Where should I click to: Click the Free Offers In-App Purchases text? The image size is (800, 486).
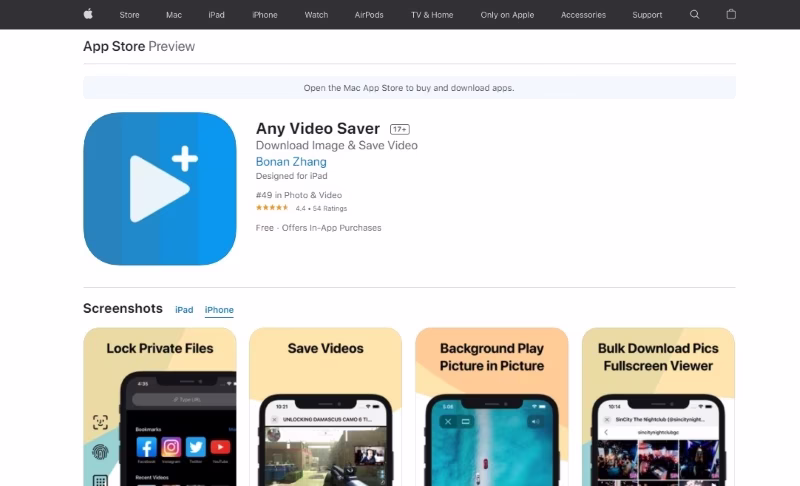point(318,228)
